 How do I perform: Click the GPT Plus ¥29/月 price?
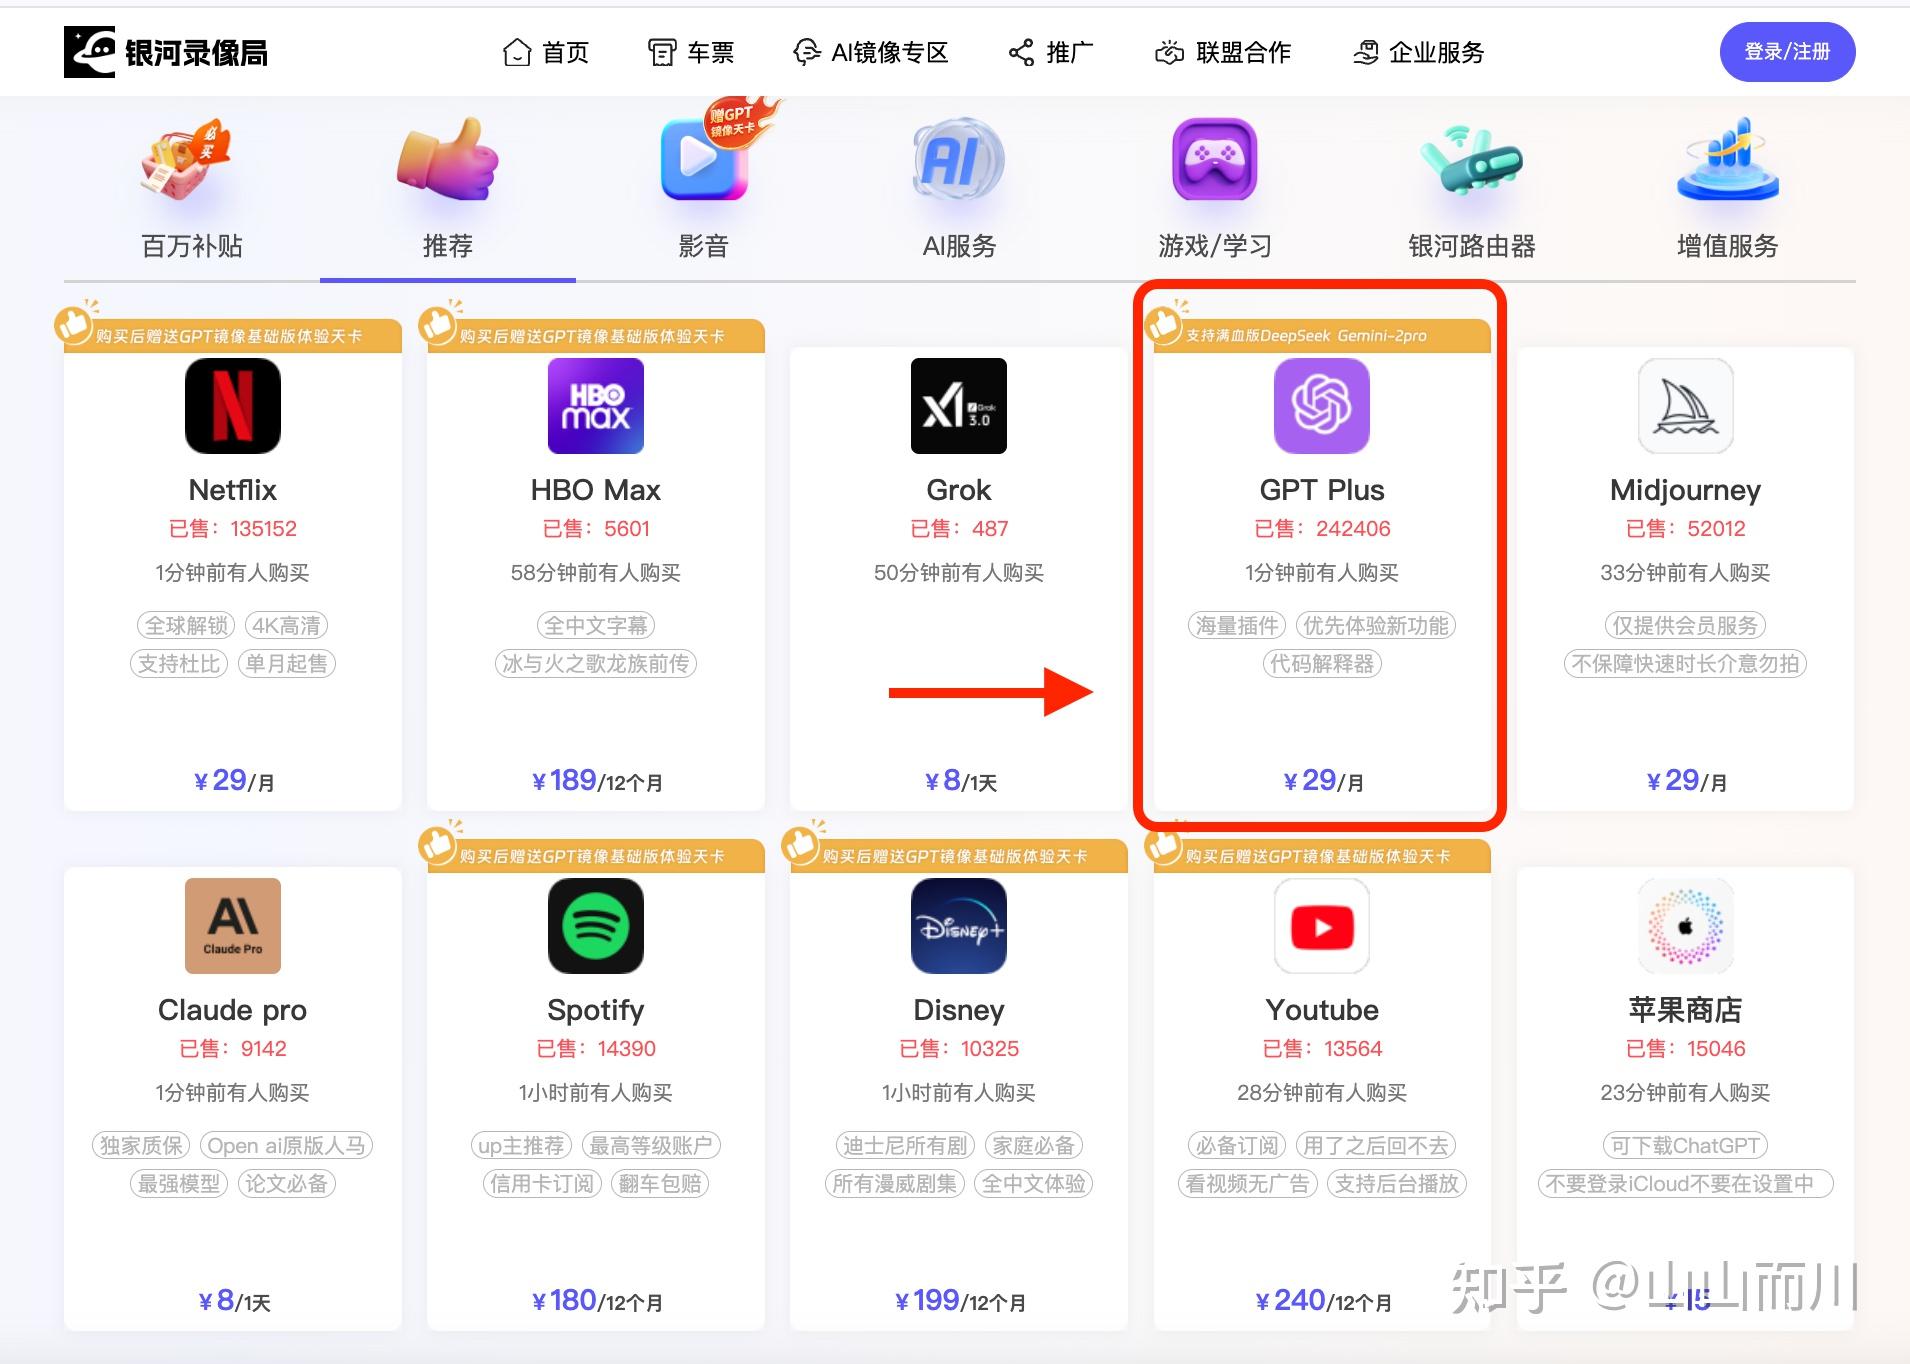click(1322, 780)
